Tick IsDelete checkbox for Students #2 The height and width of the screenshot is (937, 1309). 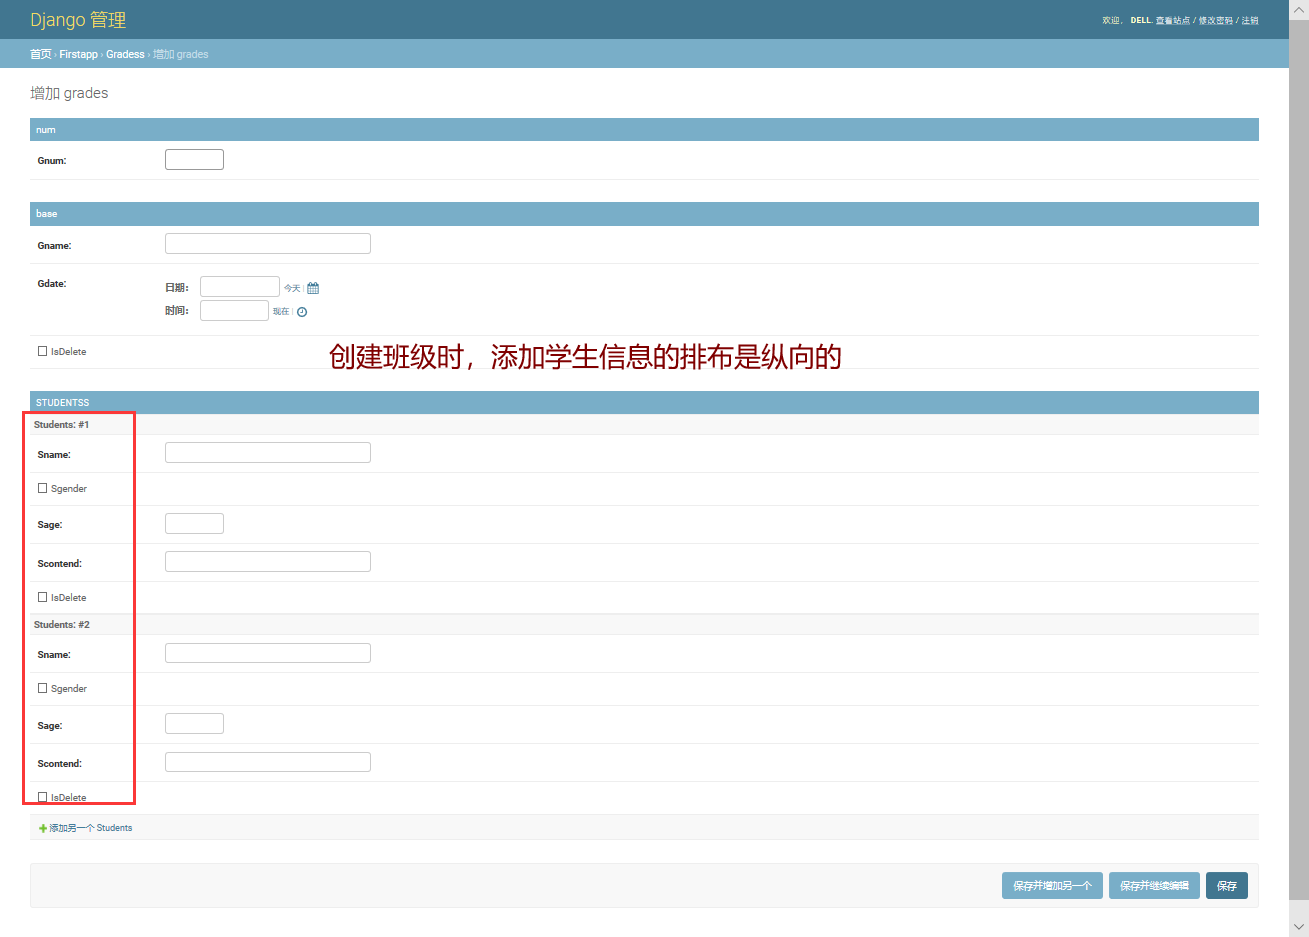tap(42, 797)
